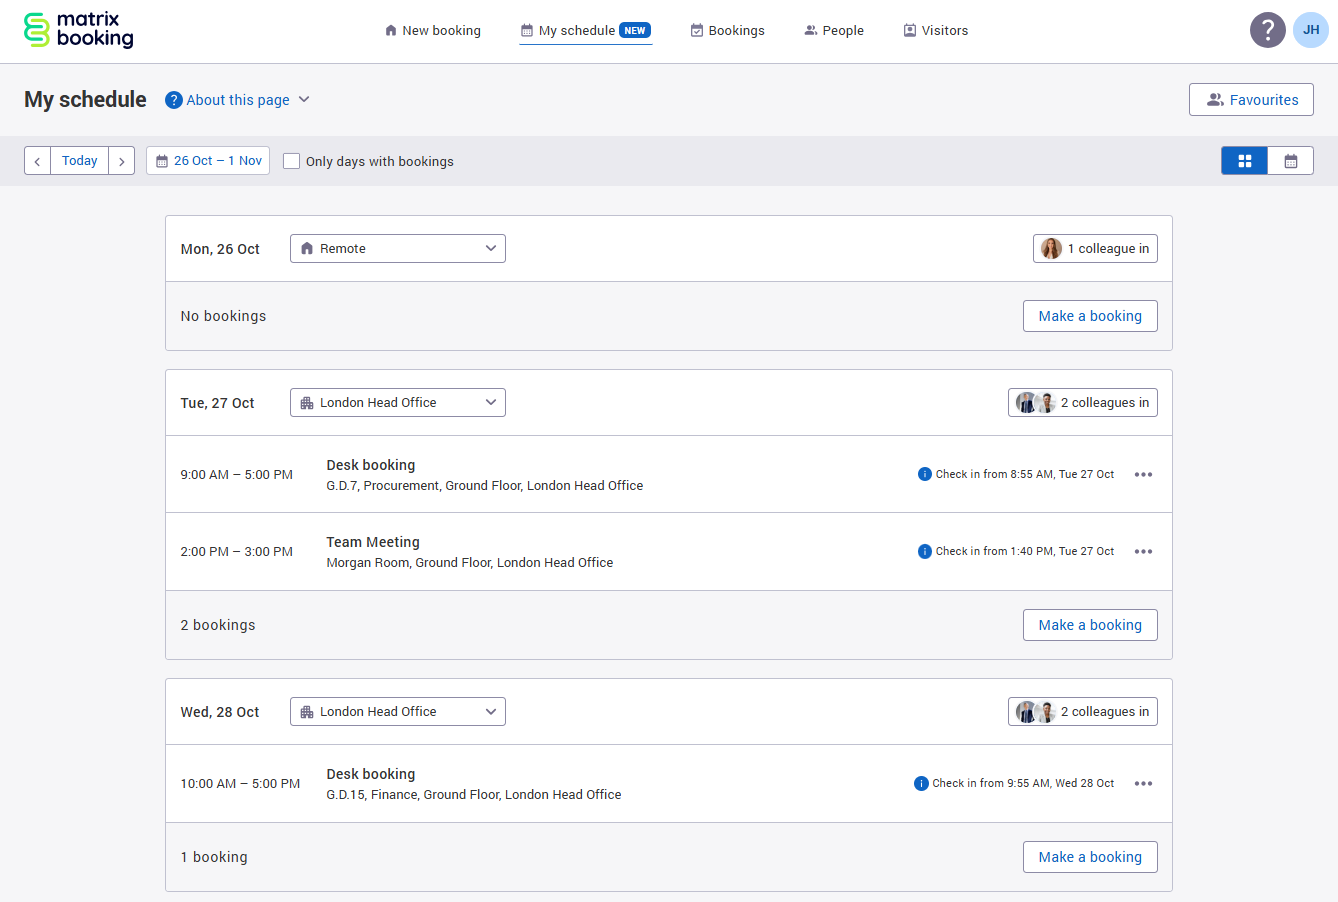
Task: Open Tuesday's London Head Office dropdown
Action: coord(398,403)
